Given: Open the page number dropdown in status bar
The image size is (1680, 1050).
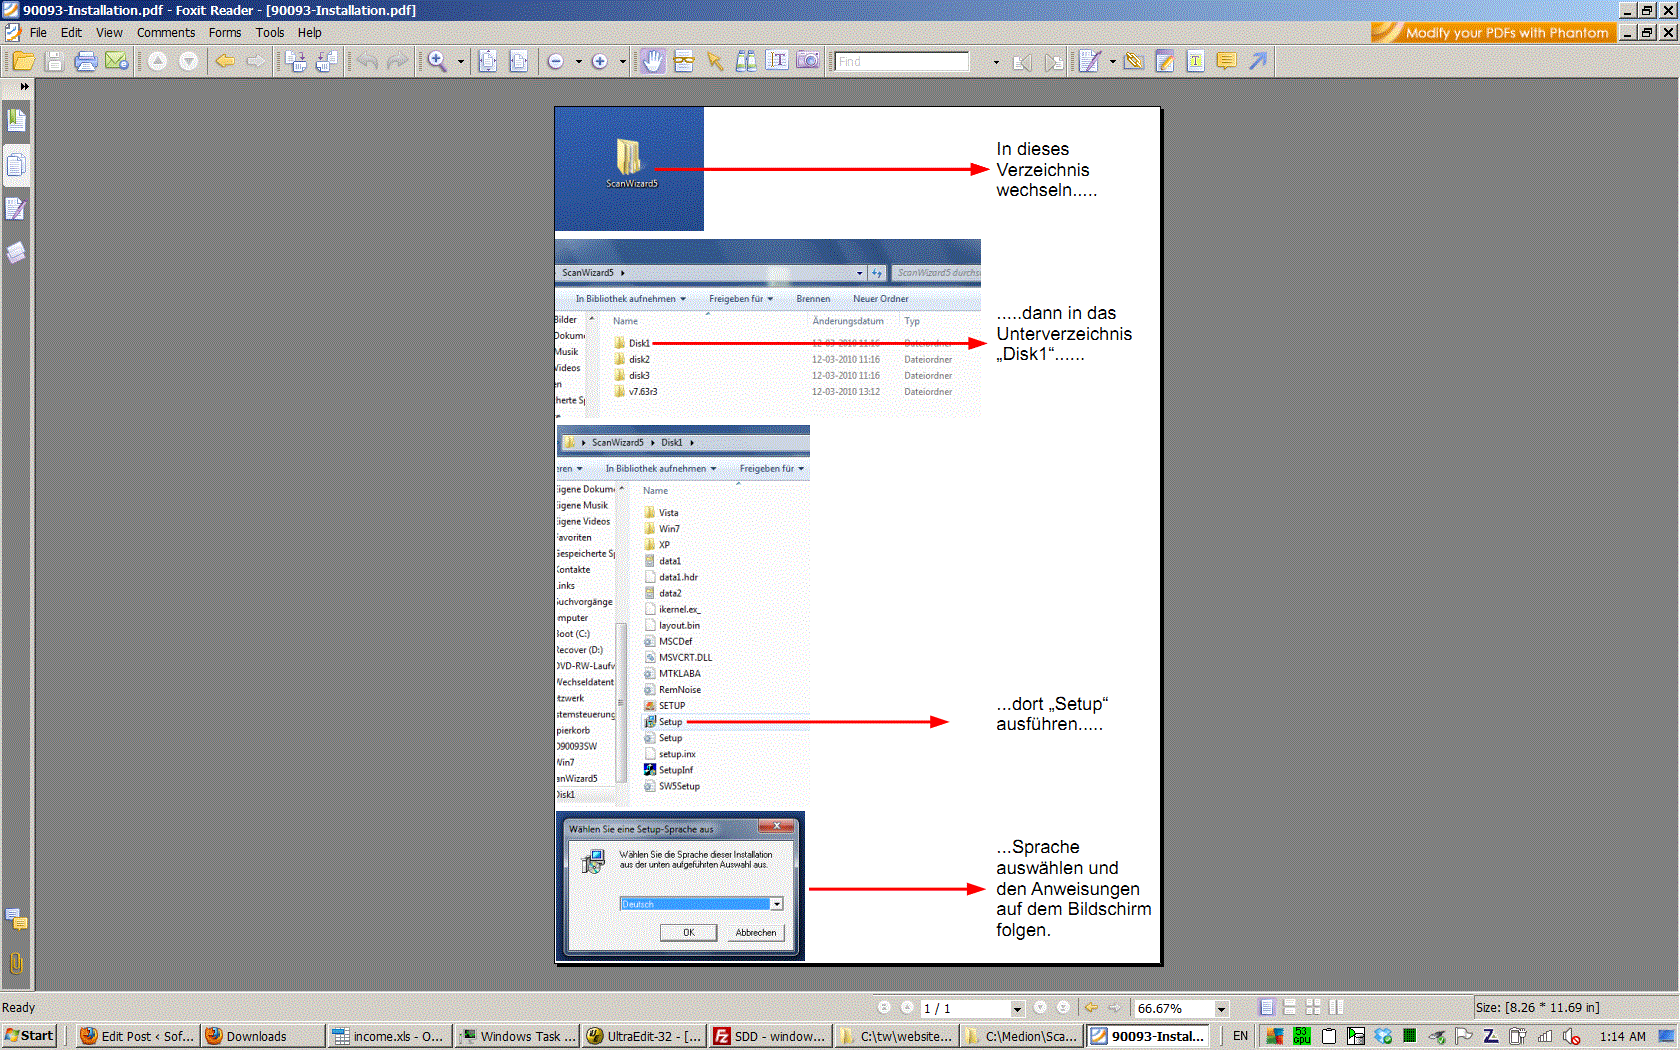Looking at the screenshot, I should 1017,1009.
